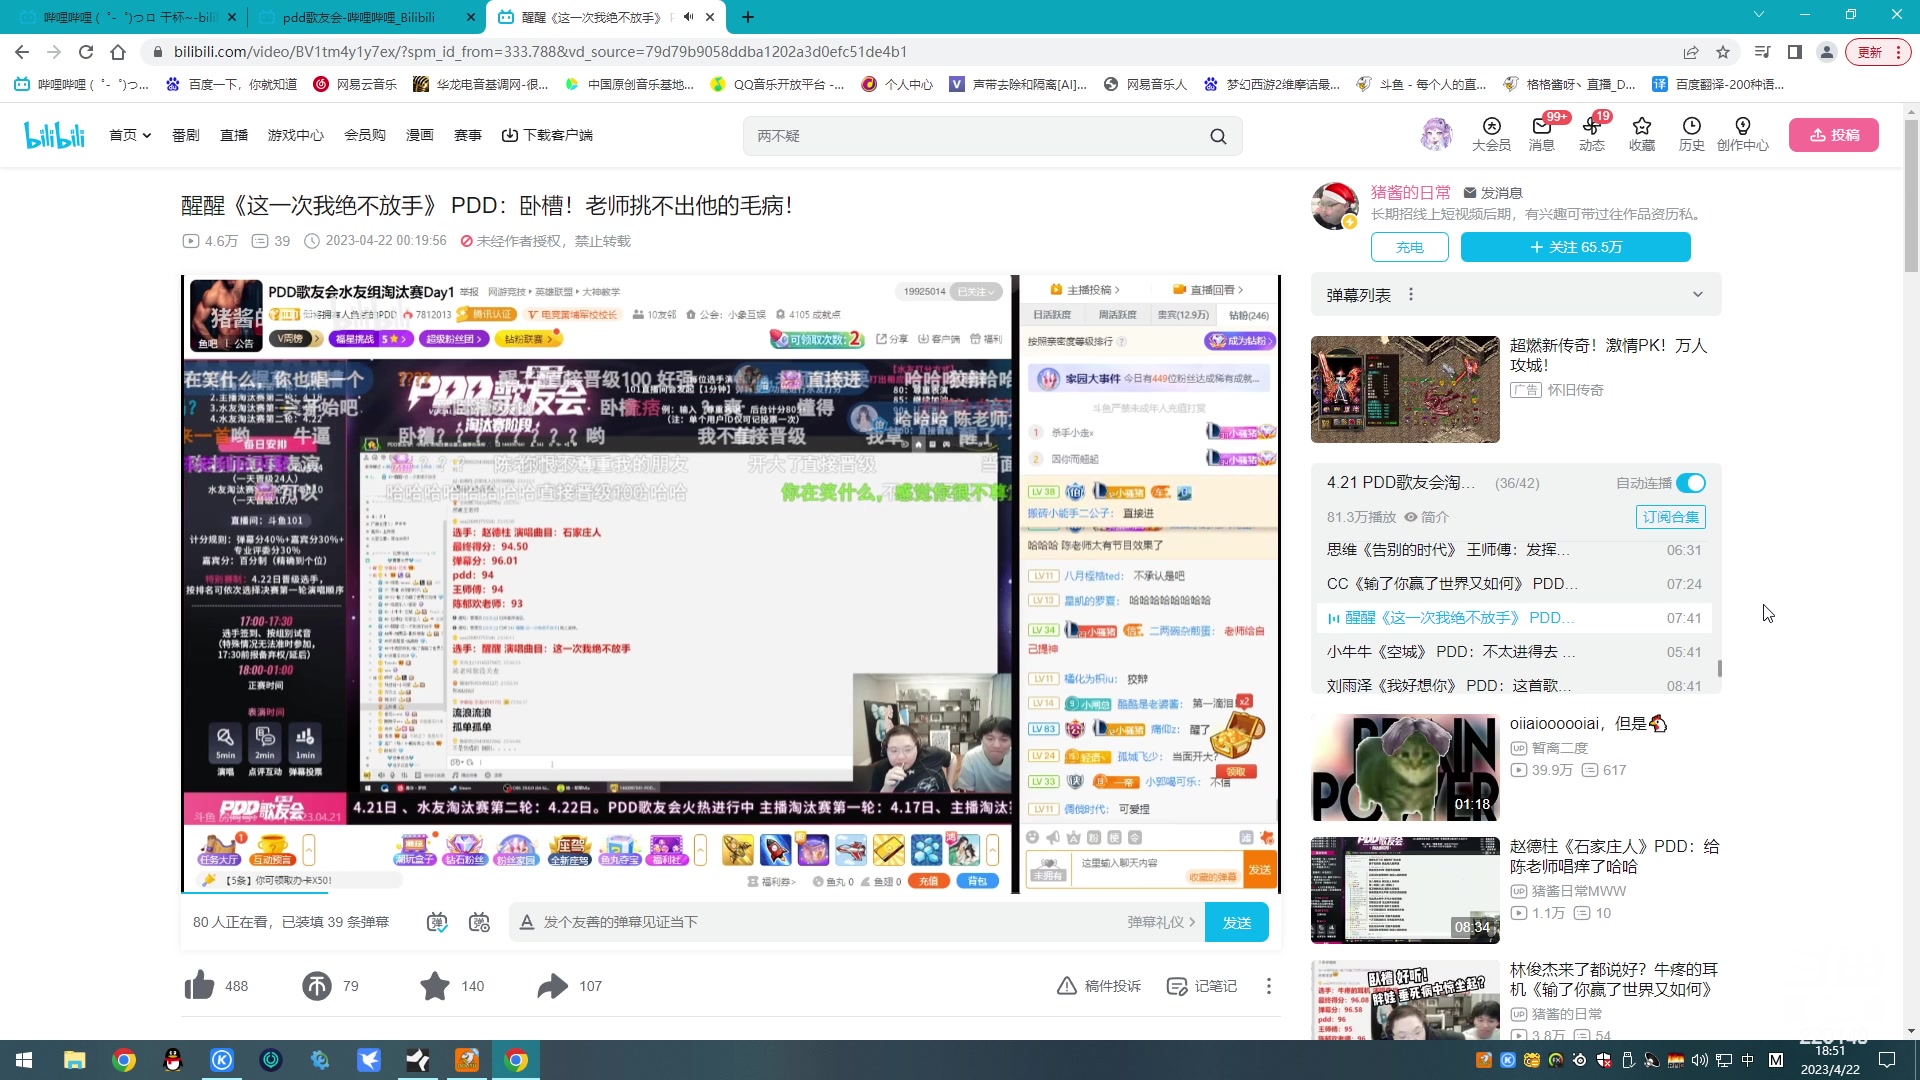Screen dimensions: 1920x1080
Task: Click browser address bar URL
Action: (540, 52)
